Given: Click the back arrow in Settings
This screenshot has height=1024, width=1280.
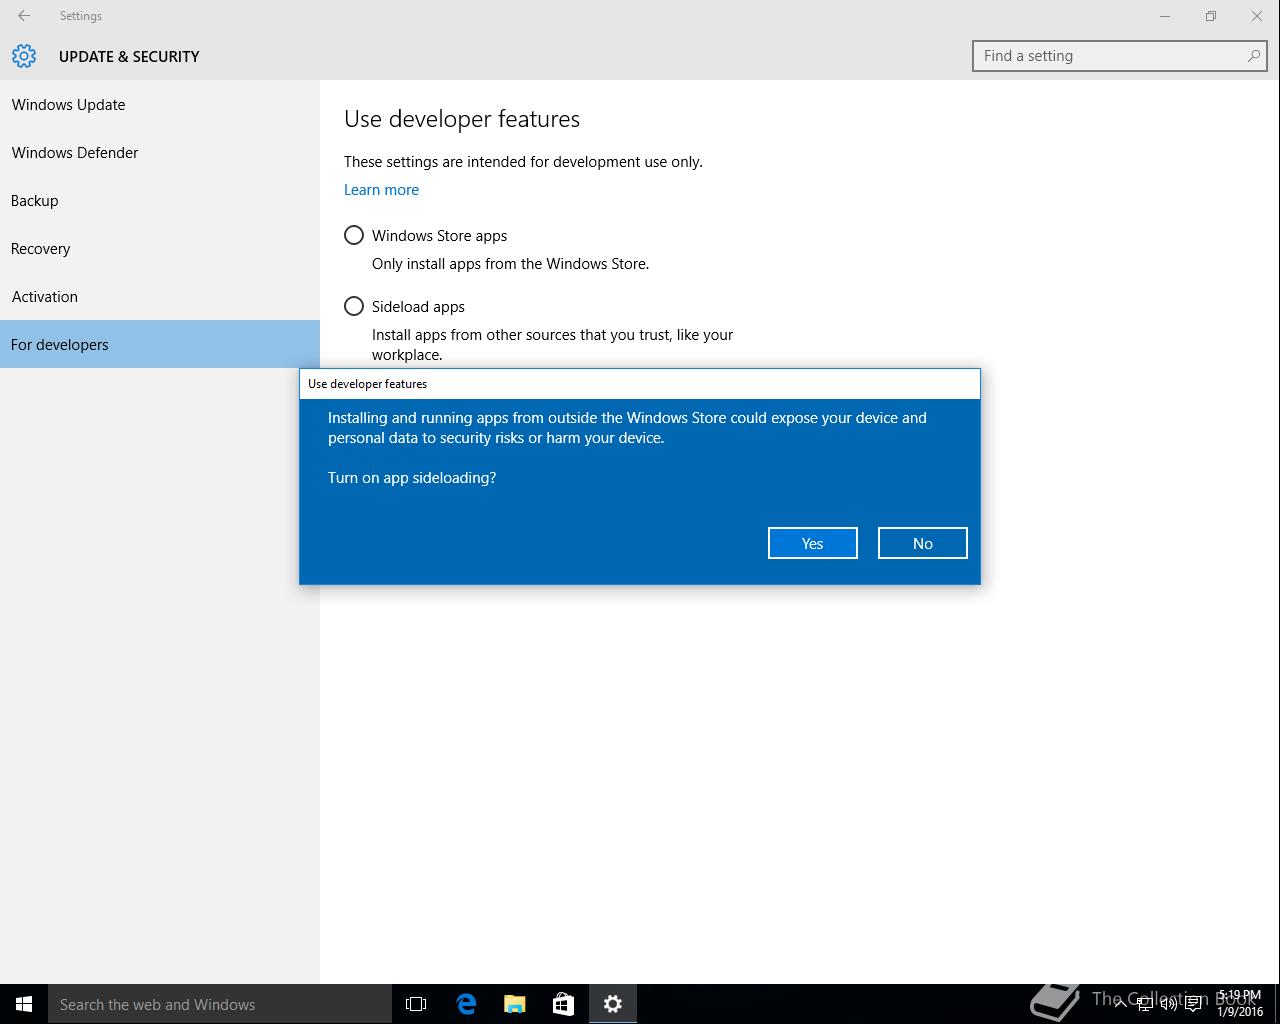Looking at the screenshot, I should click(24, 16).
